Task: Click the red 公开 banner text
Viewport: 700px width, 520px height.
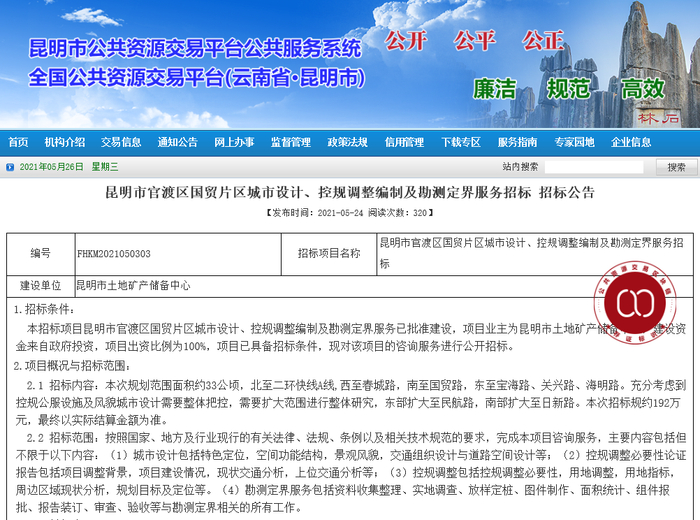Action: pyautogui.click(x=406, y=41)
